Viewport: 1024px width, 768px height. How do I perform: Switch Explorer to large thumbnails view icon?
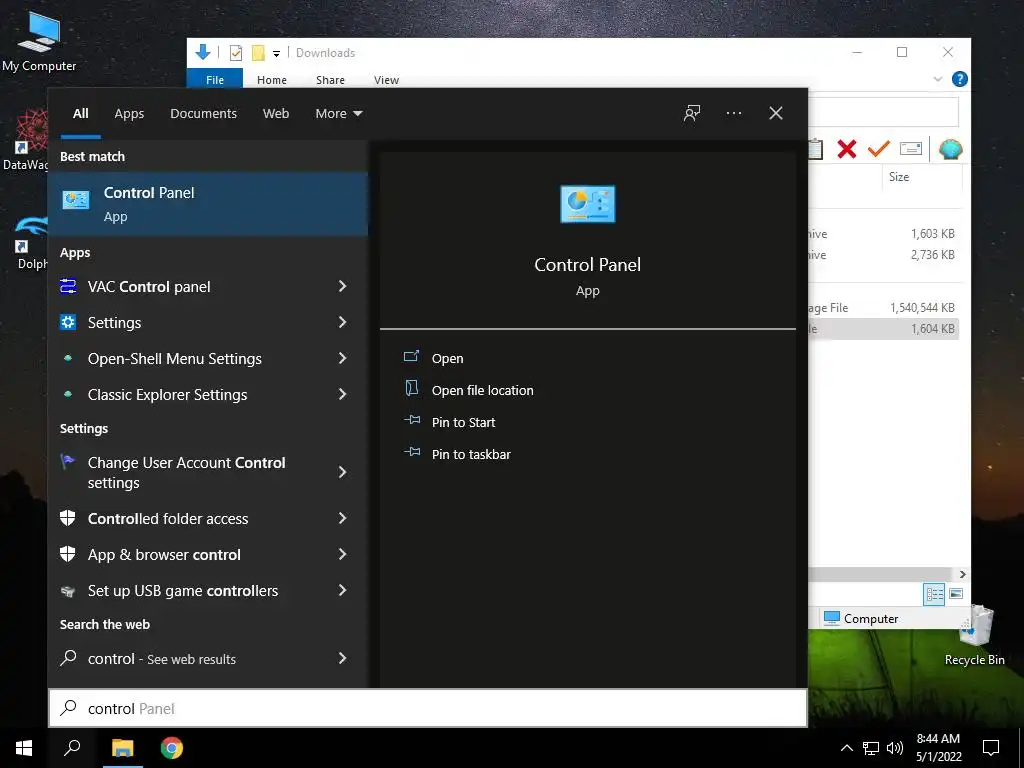point(956,594)
